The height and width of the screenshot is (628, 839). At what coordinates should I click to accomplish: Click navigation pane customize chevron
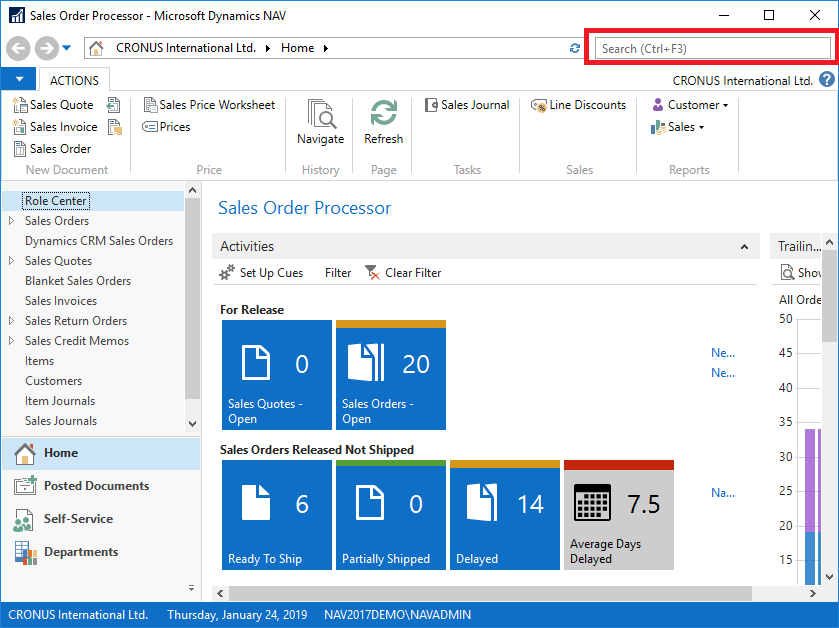[192, 588]
